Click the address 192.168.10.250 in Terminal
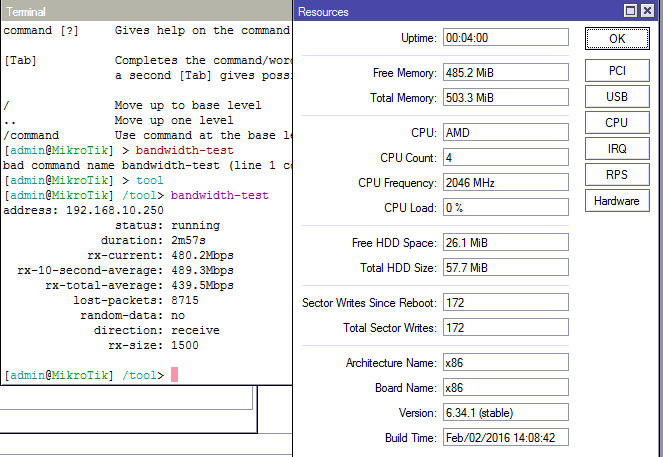Viewport: 663px width, 457px height. tap(115, 210)
